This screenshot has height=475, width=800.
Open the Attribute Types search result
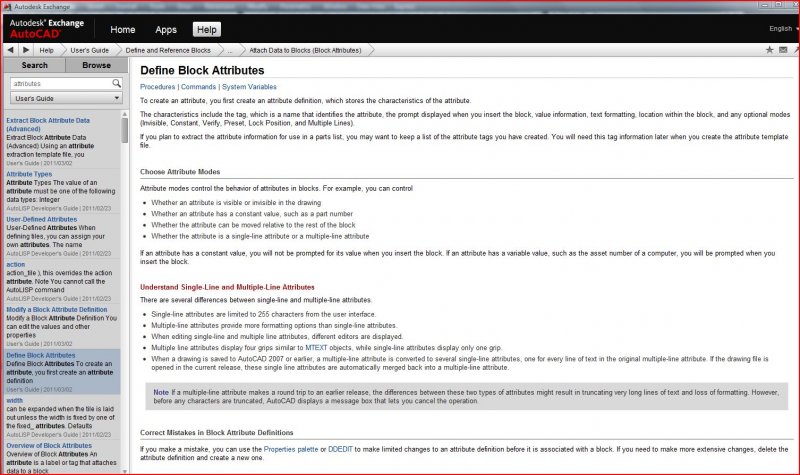[29, 174]
